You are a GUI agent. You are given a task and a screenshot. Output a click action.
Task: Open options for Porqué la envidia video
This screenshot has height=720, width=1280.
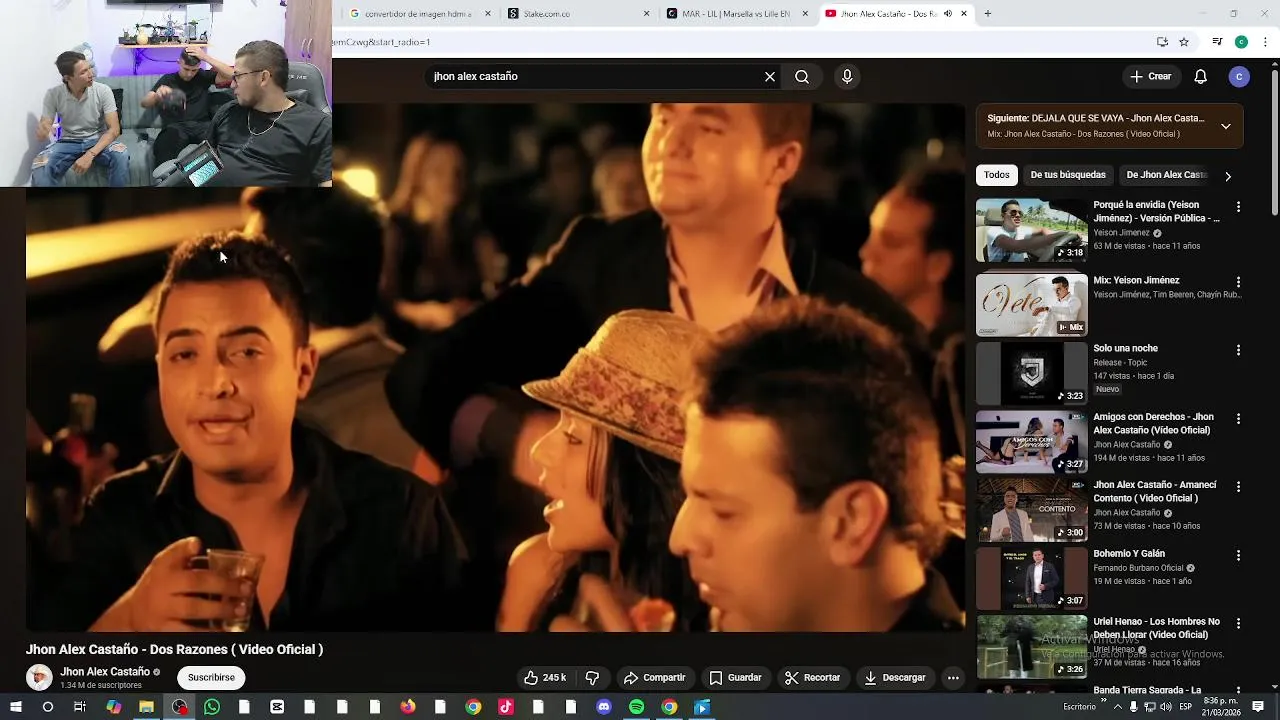1238,207
